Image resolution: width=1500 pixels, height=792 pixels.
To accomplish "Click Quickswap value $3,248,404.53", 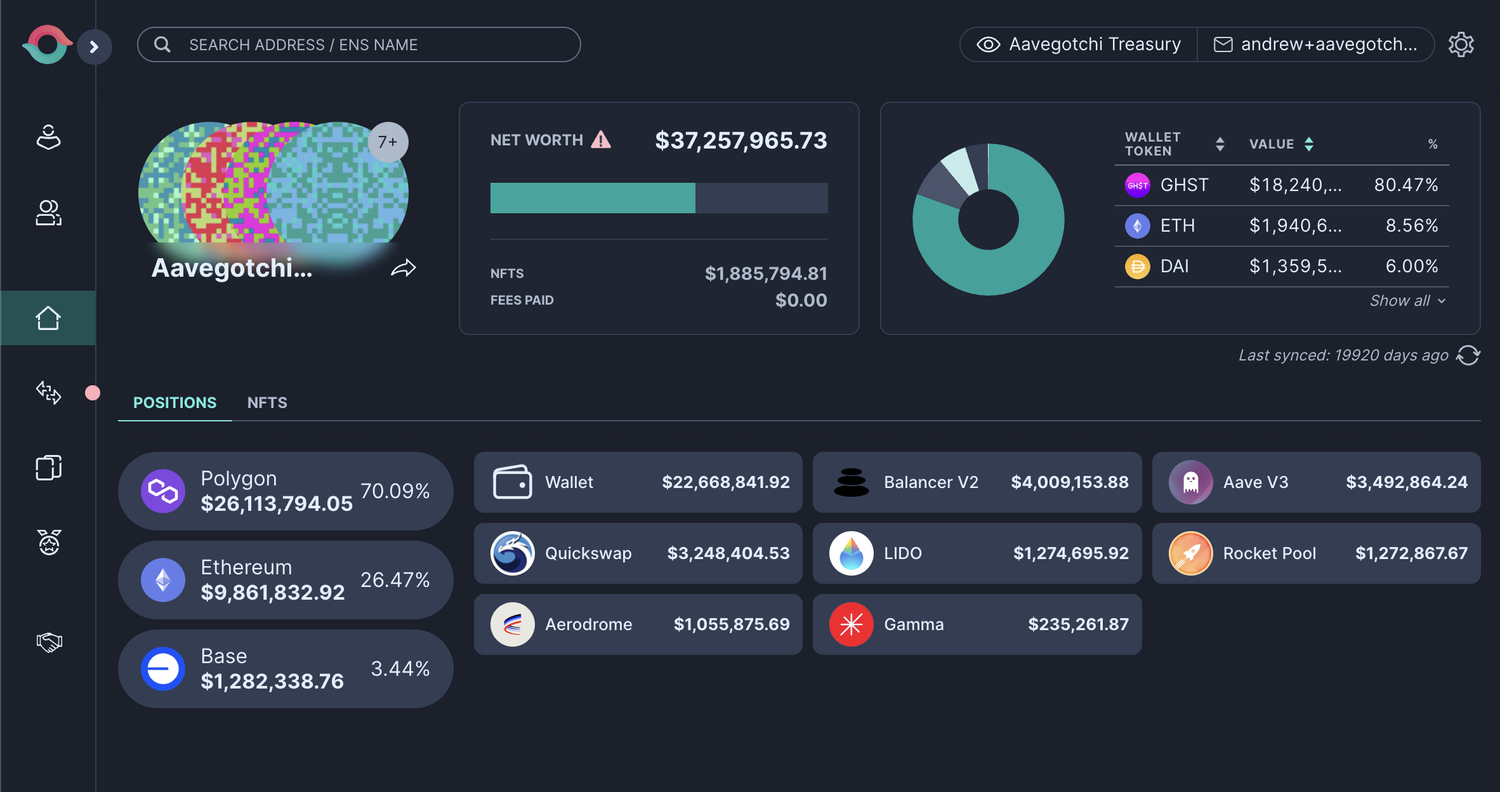I will click(729, 553).
